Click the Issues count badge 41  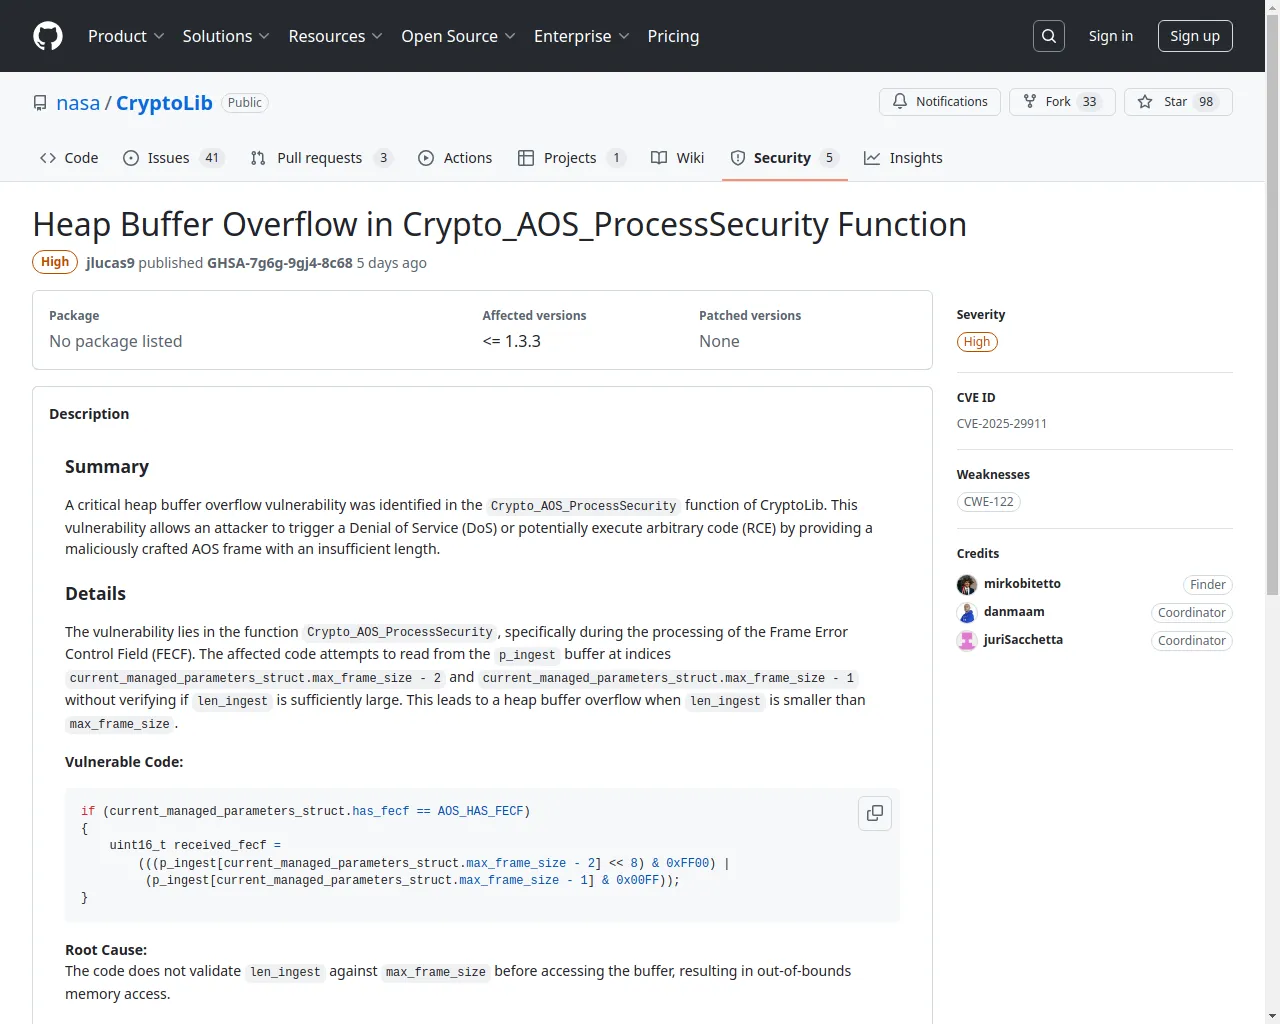coord(212,158)
